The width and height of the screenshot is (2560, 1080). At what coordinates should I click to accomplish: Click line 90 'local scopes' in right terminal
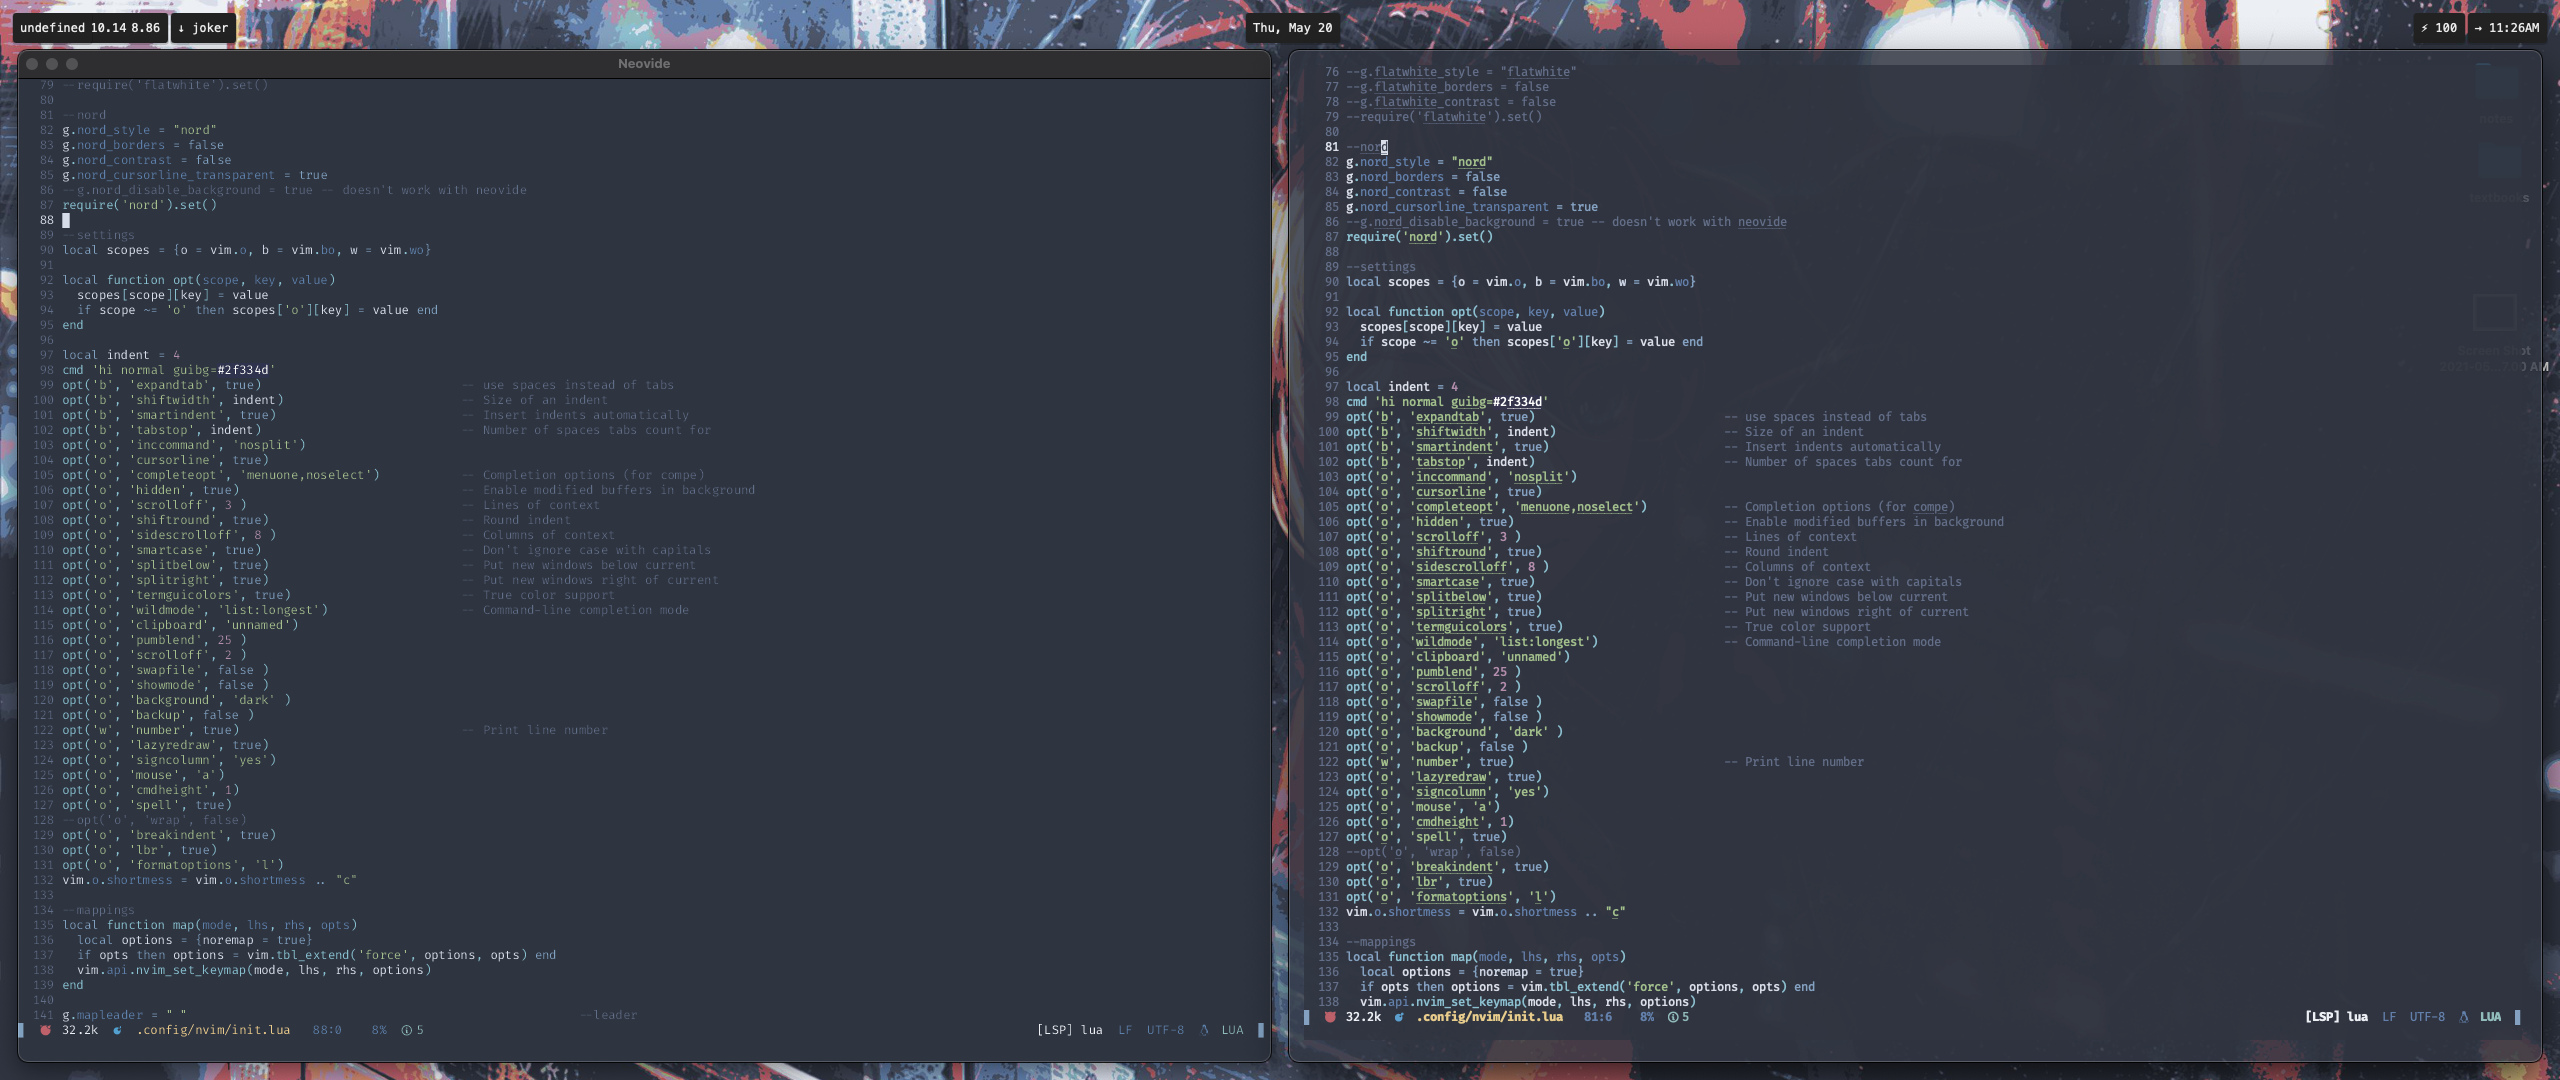pos(1520,282)
